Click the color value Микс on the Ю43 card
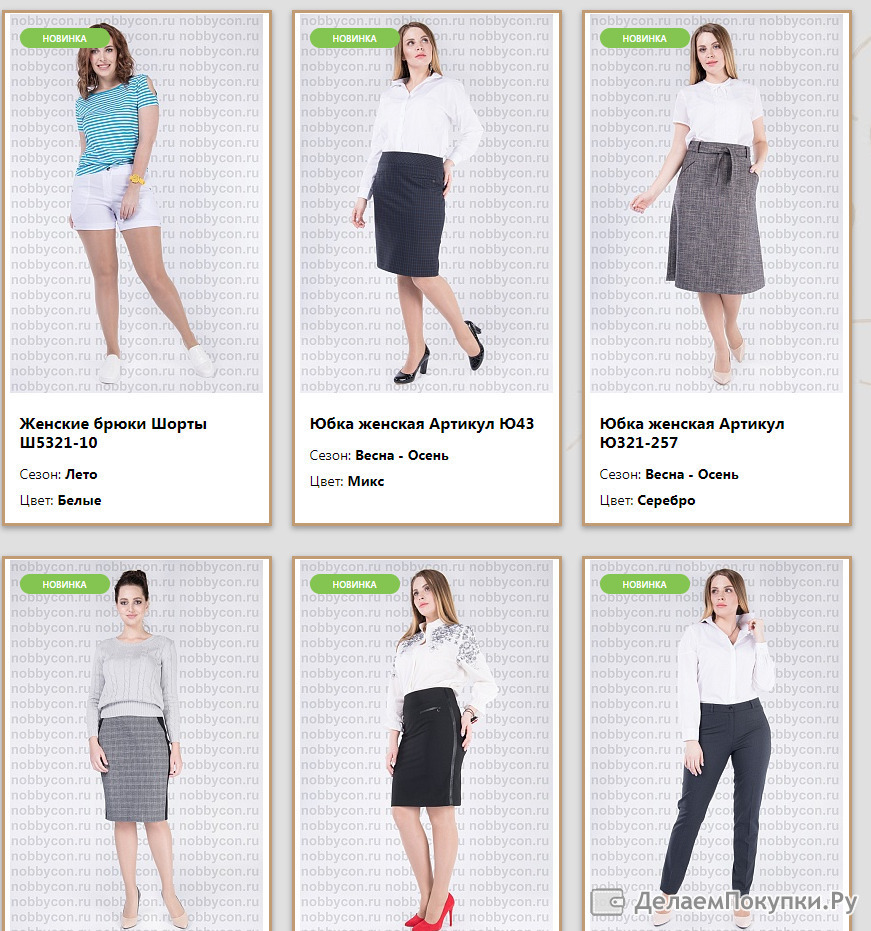This screenshot has width=871, height=931. [366, 482]
